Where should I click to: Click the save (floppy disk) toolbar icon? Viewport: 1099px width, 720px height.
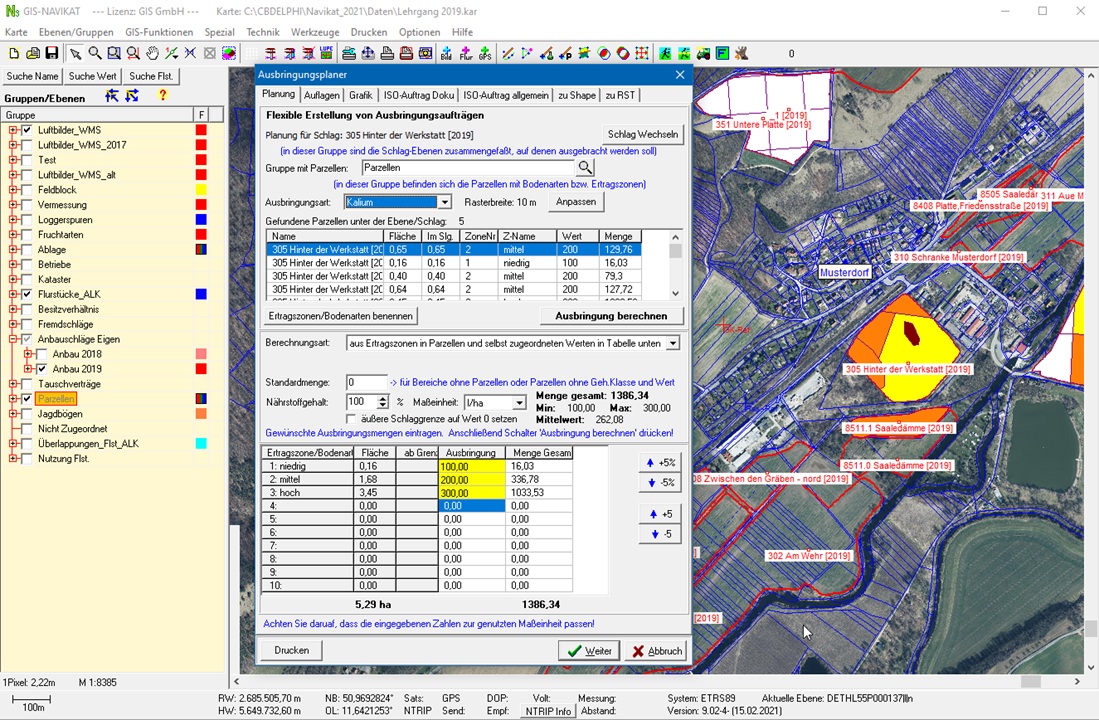click(52, 53)
